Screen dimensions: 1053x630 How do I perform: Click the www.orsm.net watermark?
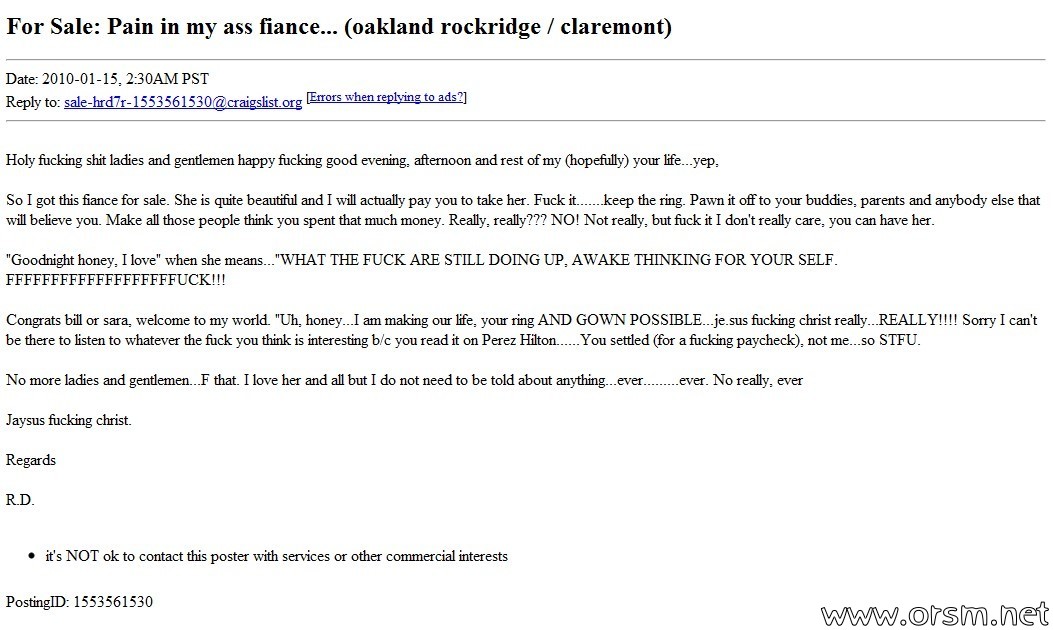pos(935,614)
